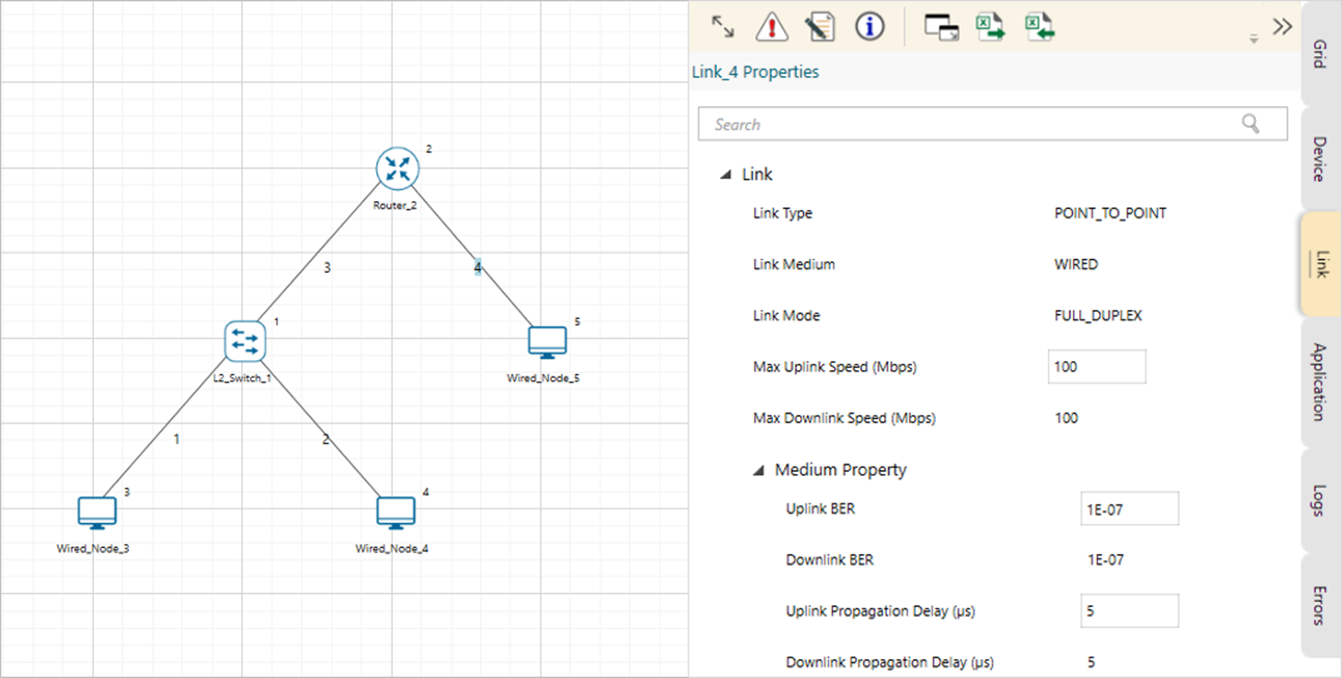Click the Wired_Node_5 name label
The width and height of the screenshot is (1342, 678).
544,379
